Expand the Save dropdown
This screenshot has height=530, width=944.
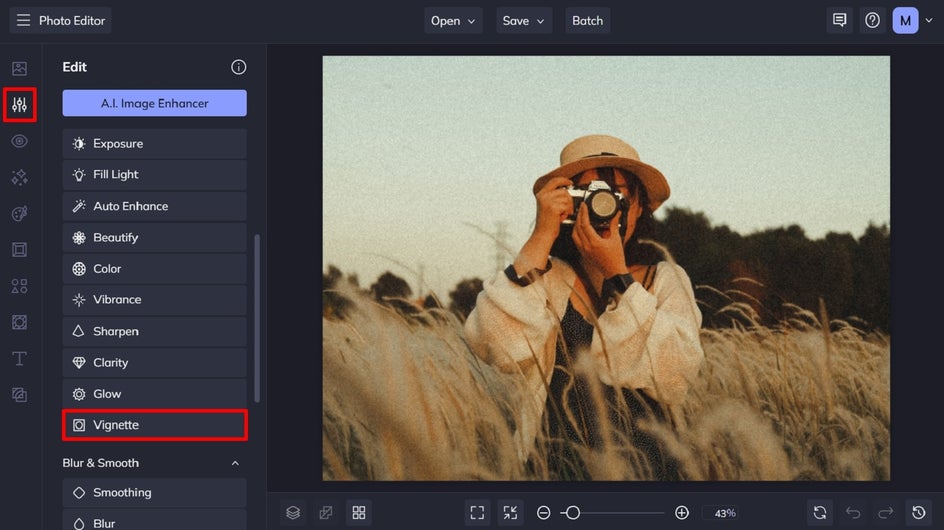(524, 20)
